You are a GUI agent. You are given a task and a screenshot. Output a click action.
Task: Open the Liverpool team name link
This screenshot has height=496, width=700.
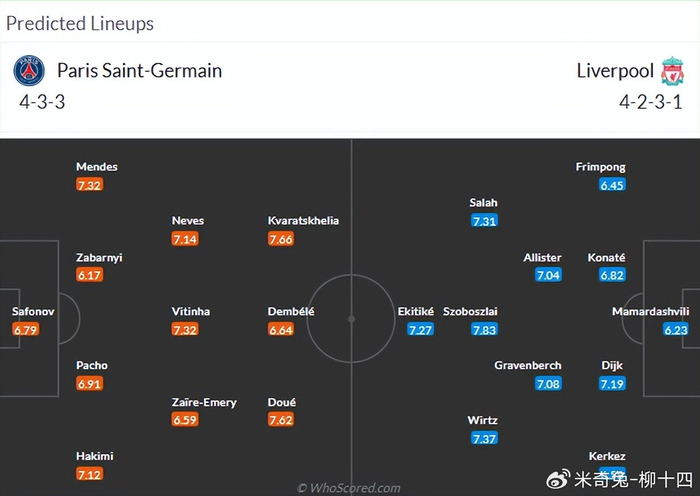pos(614,71)
